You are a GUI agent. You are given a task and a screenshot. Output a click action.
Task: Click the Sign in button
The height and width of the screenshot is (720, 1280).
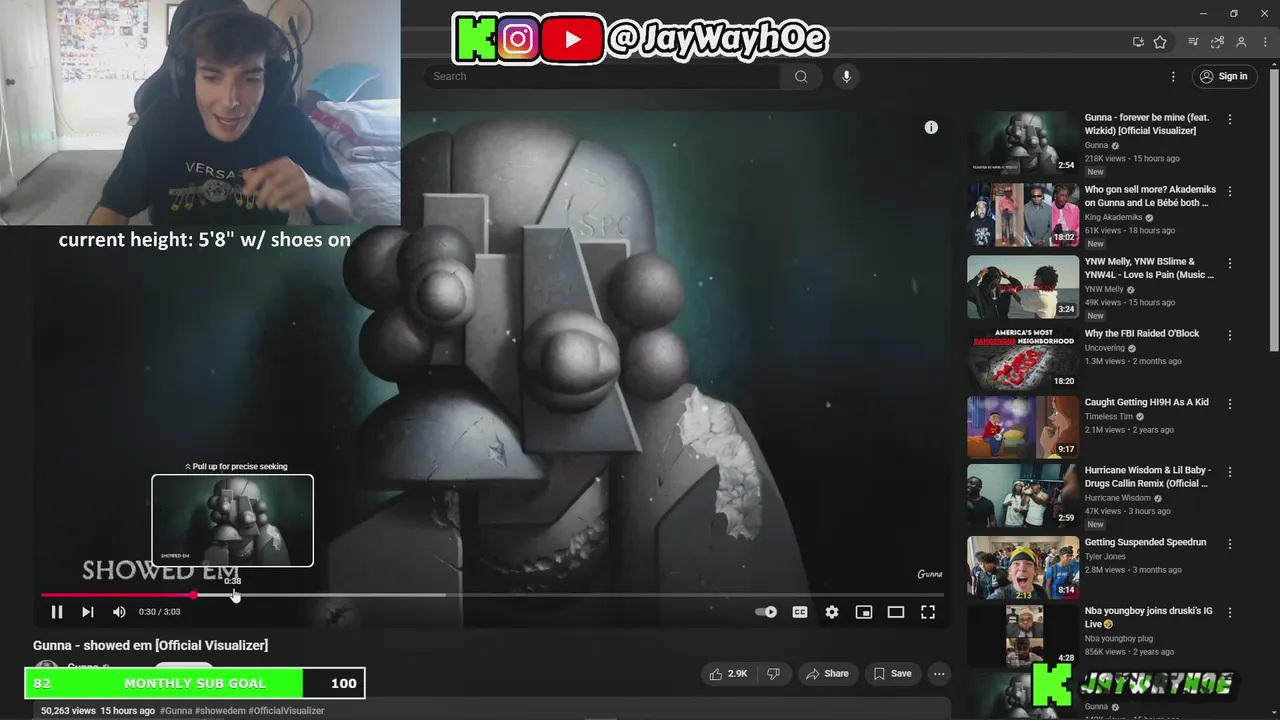(1224, 76)
